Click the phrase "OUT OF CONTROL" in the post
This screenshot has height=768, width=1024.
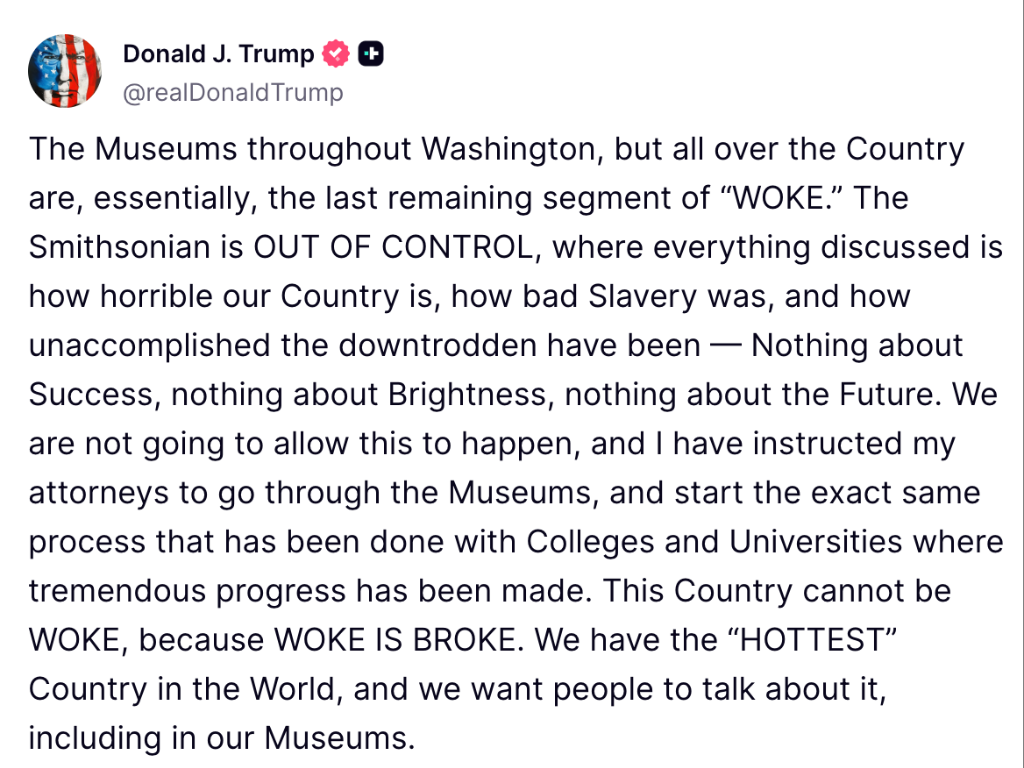pos(393,248)
